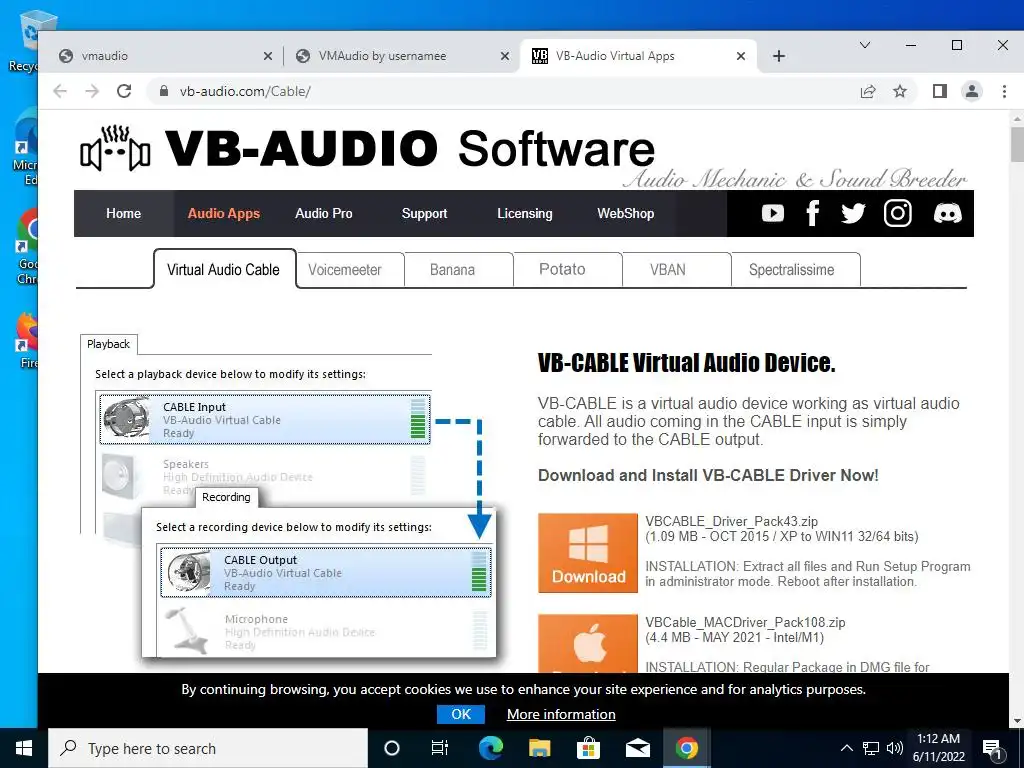The width and height of the screenshot is (1024, 768).
Task: Open the Audio Apps menu item
Action: [x=223, y=214]
